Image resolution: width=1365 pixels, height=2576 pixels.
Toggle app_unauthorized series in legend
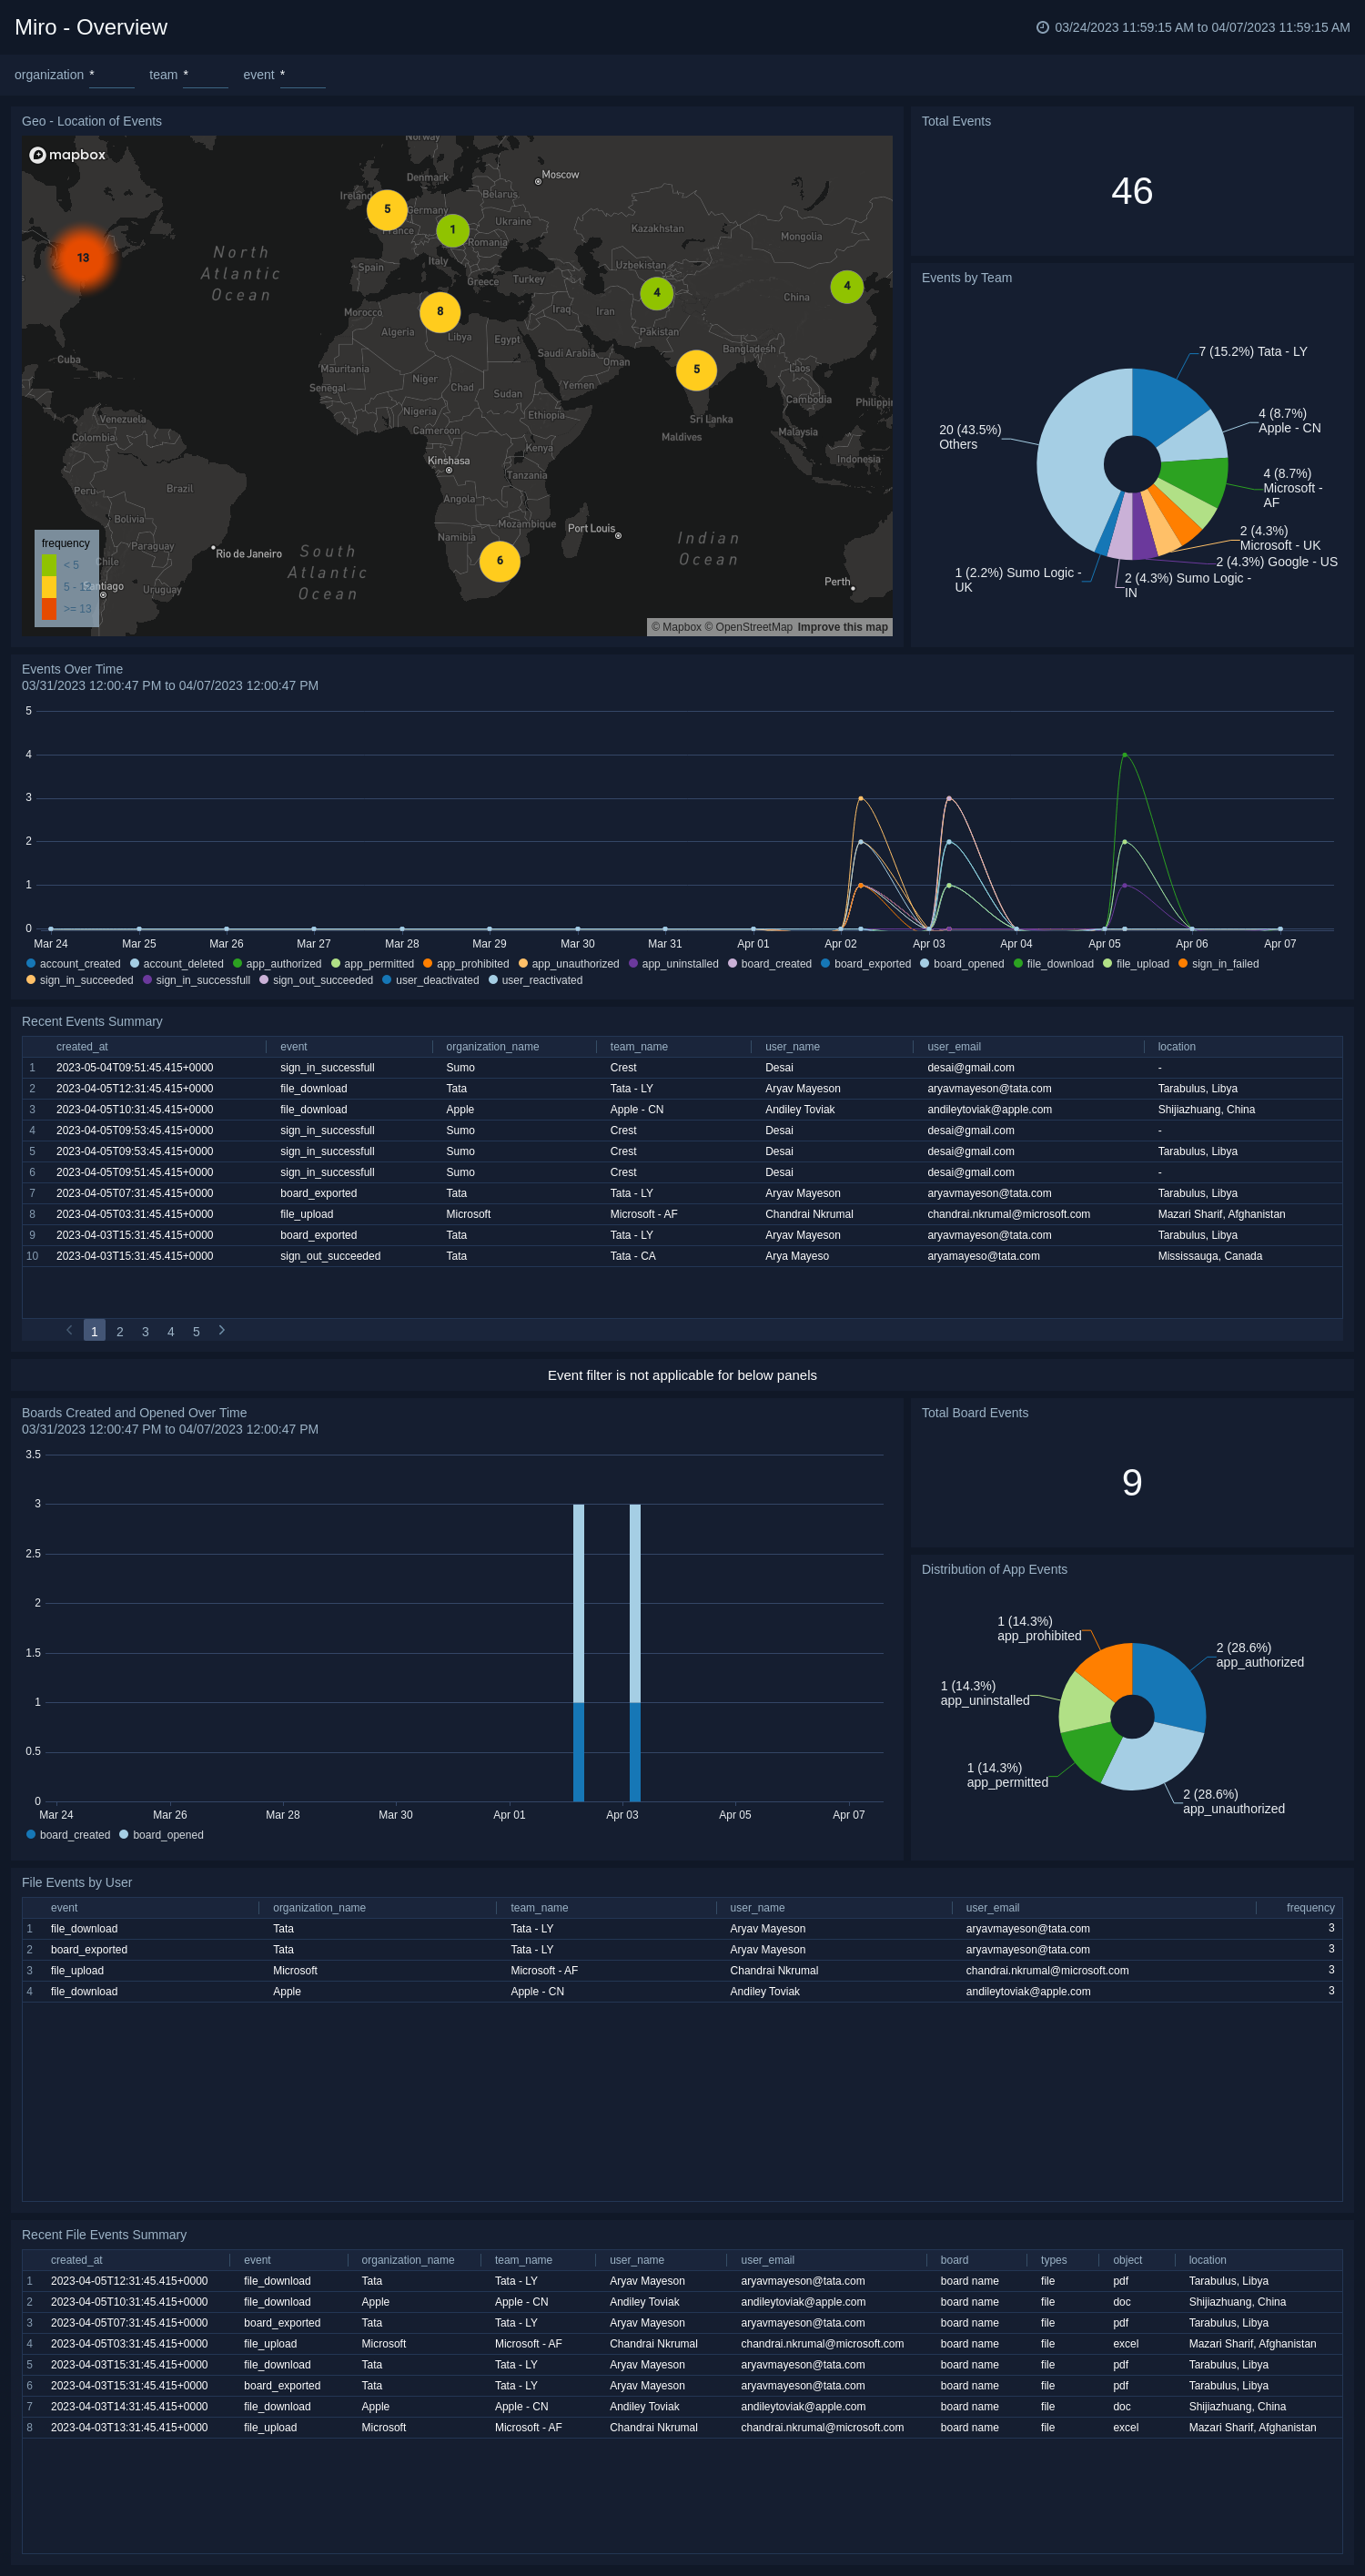(x=569, y=964)
